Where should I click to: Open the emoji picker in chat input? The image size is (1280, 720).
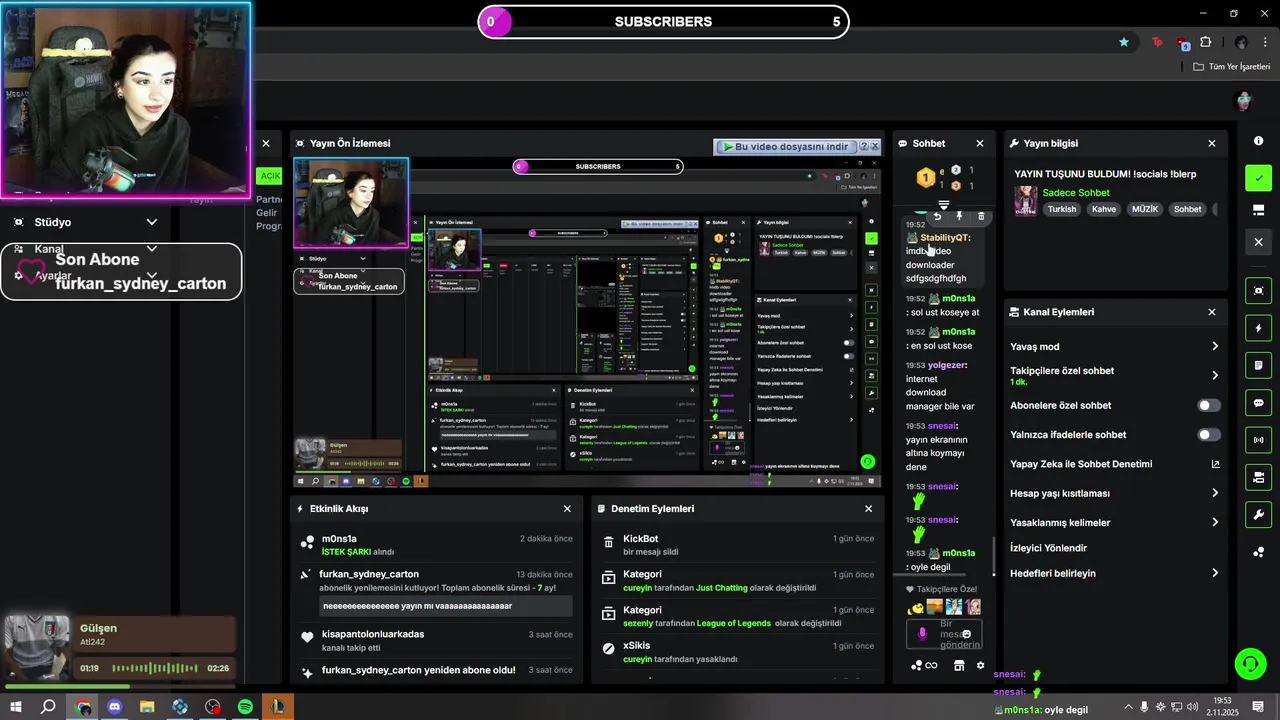tap(966, 634)
